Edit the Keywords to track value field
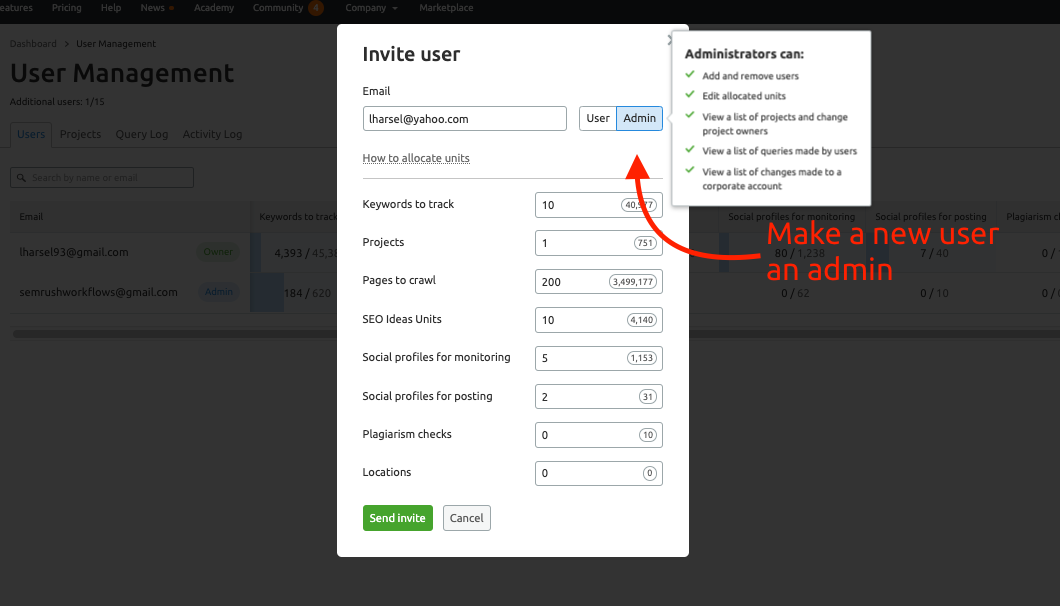 [x=598, y=205]
